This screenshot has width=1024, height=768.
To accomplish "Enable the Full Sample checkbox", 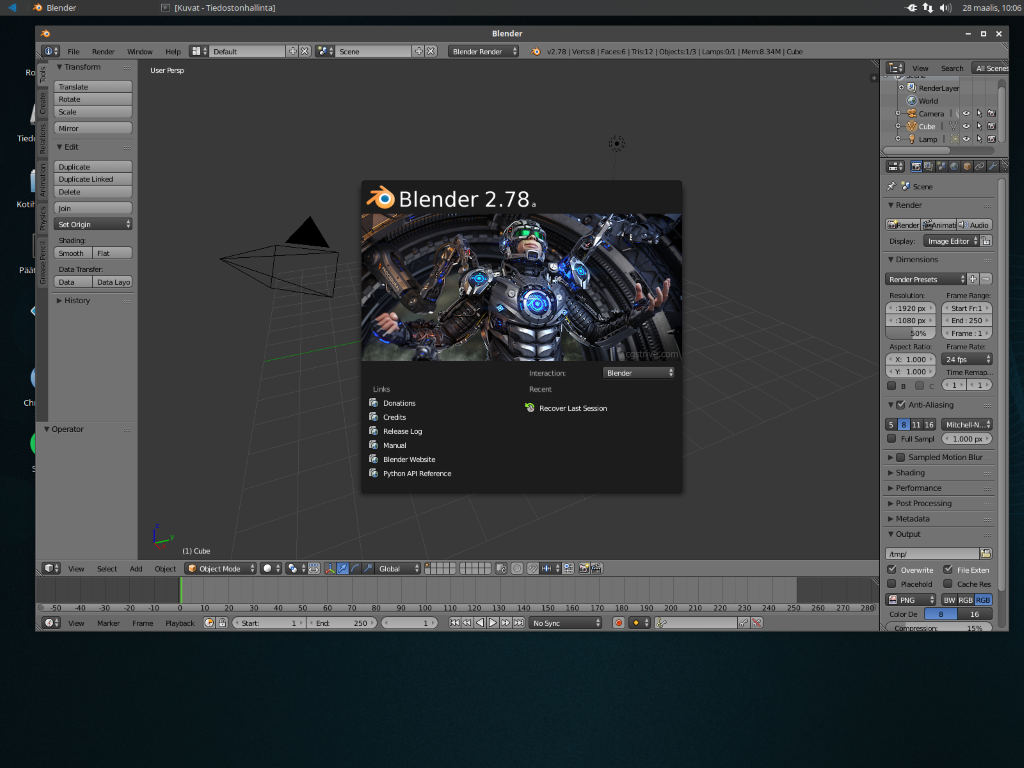I will pos(891,439).
